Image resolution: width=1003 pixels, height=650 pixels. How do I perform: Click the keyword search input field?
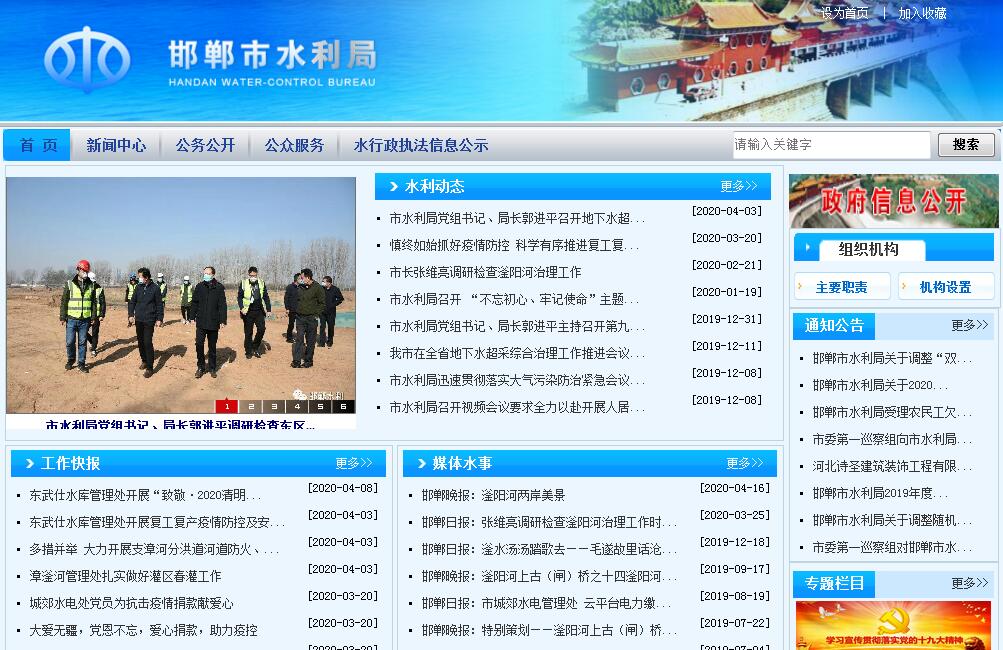830,145
